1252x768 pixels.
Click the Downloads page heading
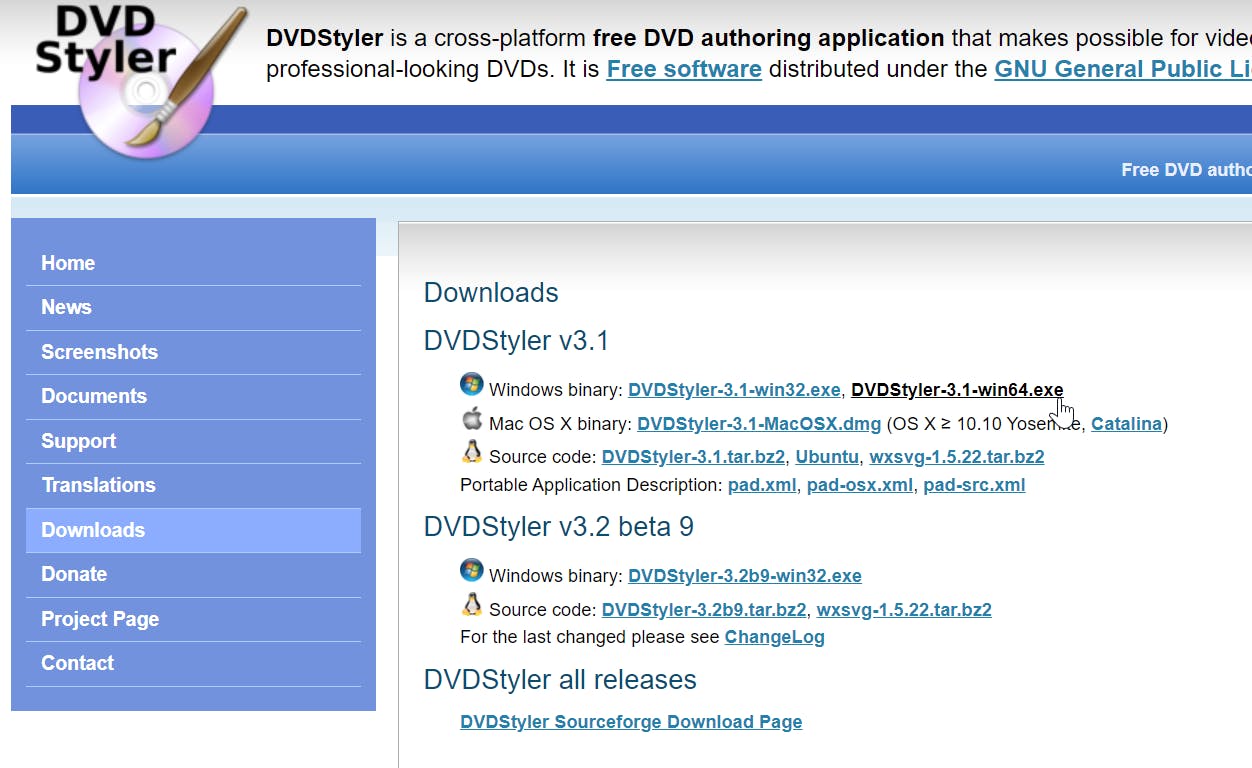(x=491, y=293)
